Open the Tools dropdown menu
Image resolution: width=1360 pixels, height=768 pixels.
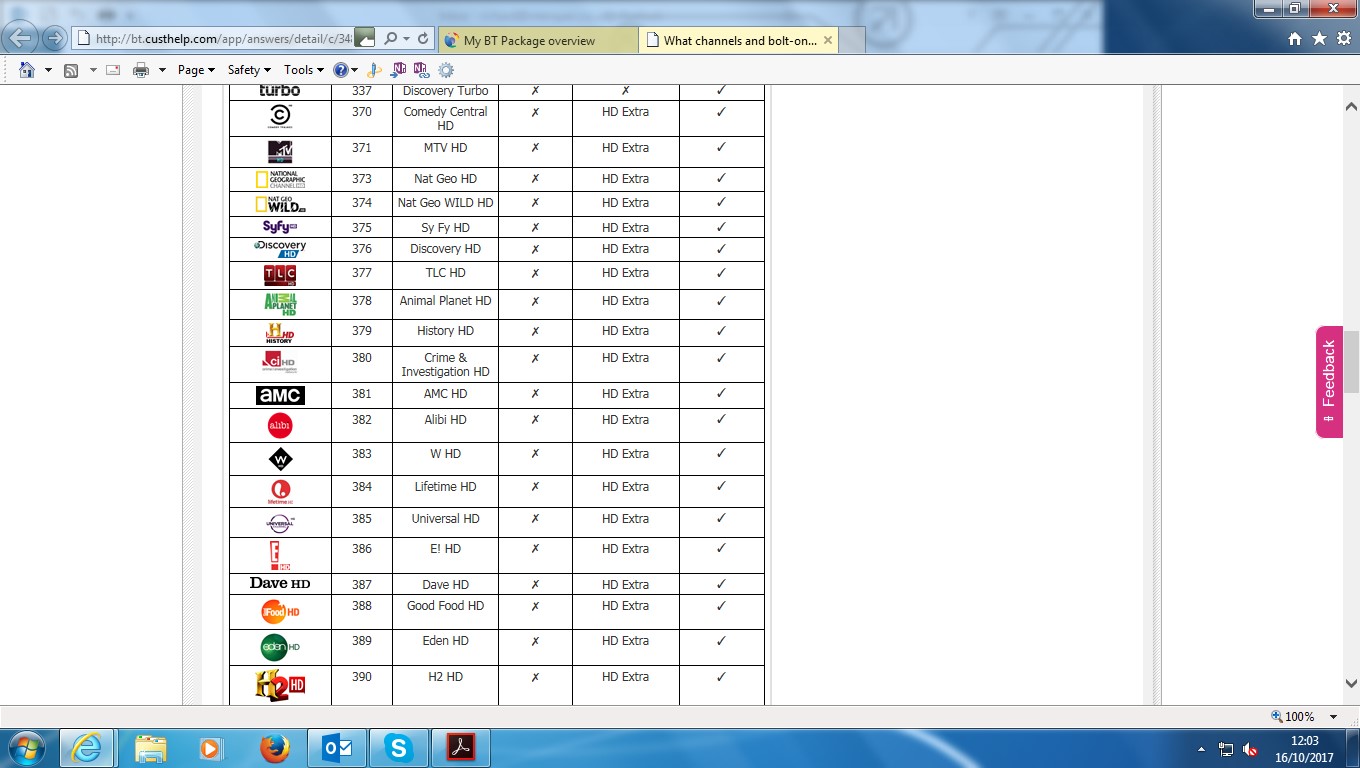304,70
